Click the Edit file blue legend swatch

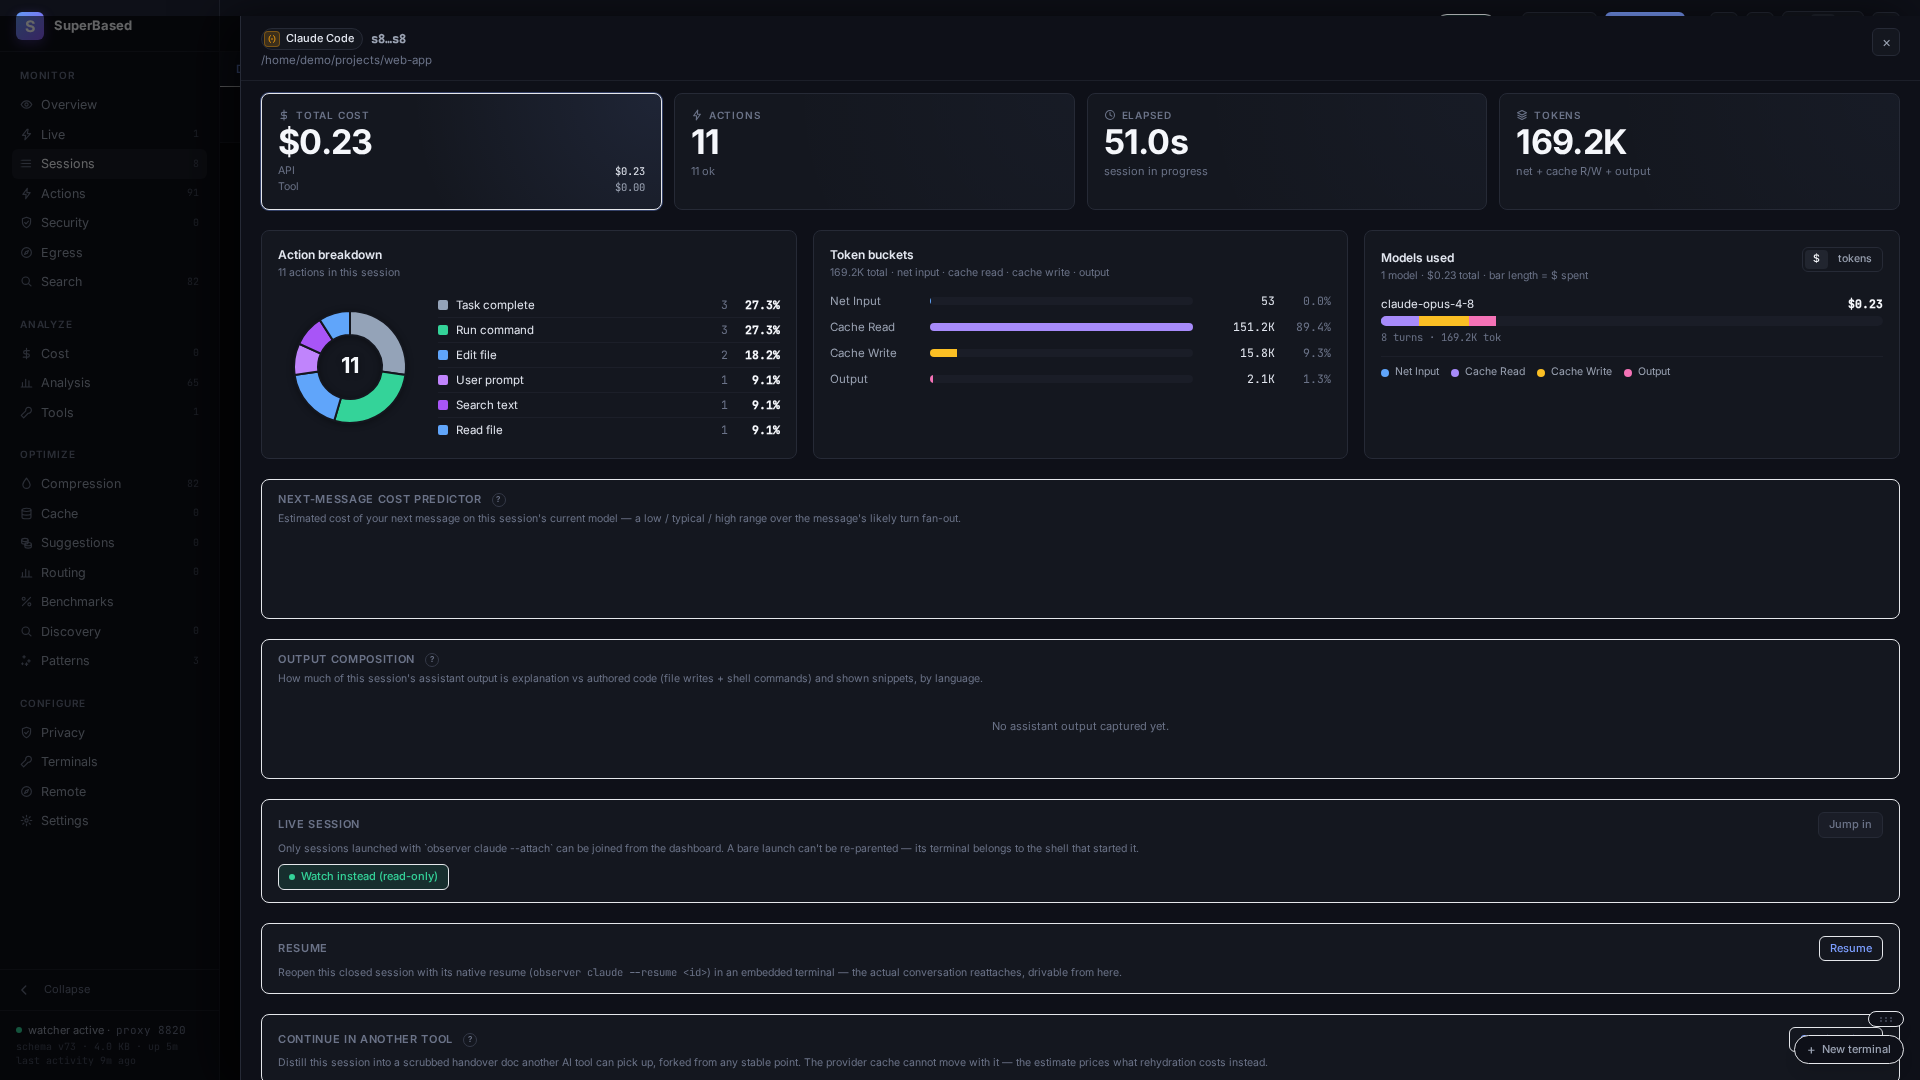(x=443, y=355)
